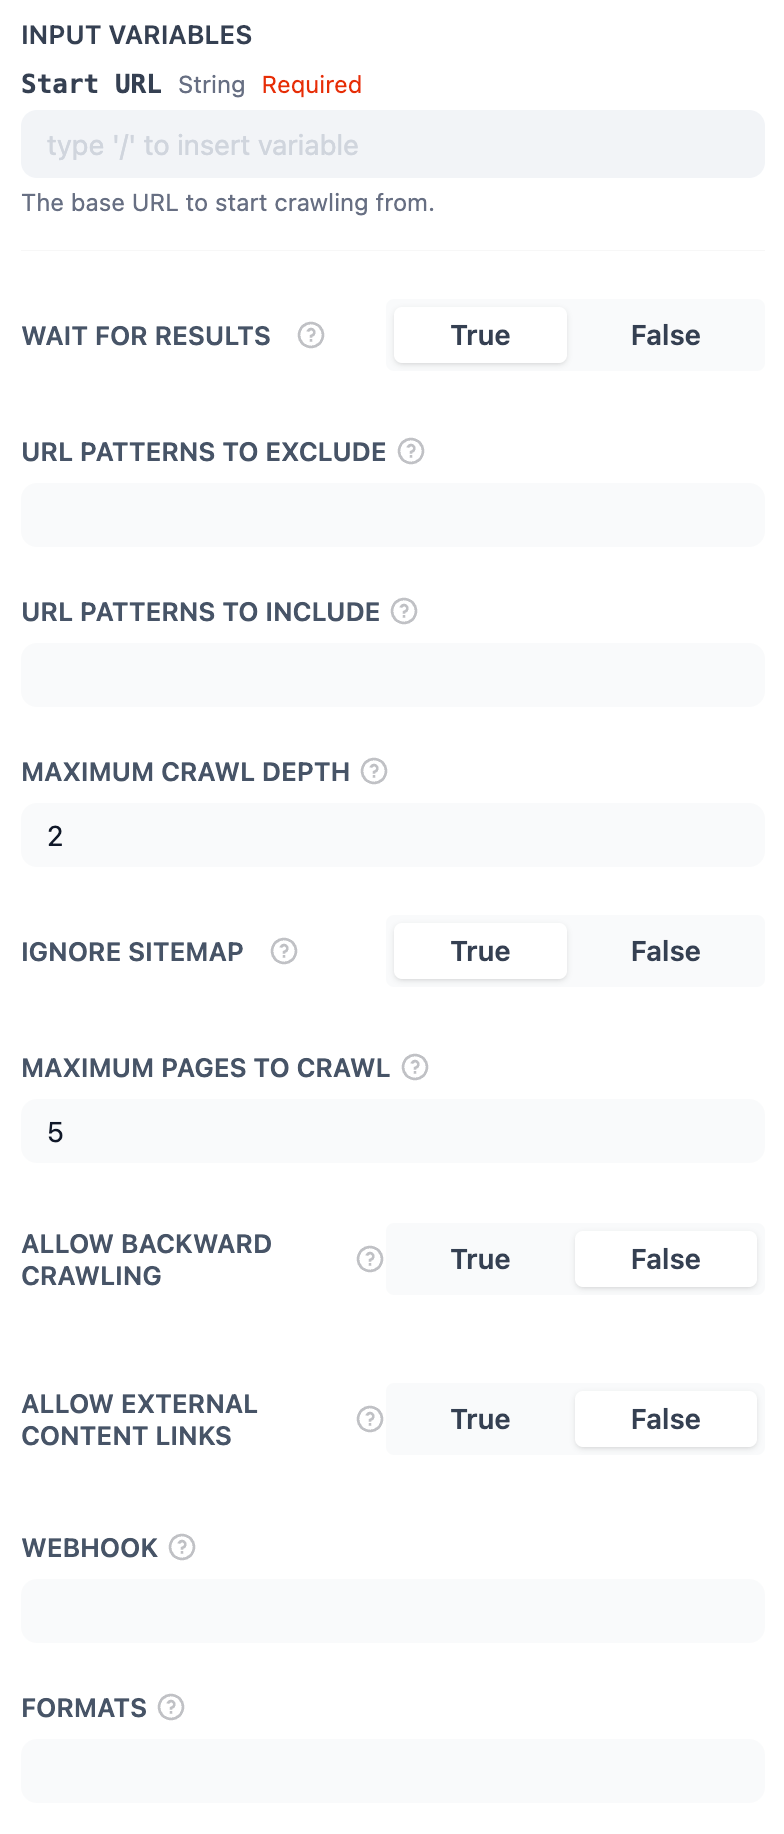Enable Allow Backward Crawling with True

coord(480,1259)
